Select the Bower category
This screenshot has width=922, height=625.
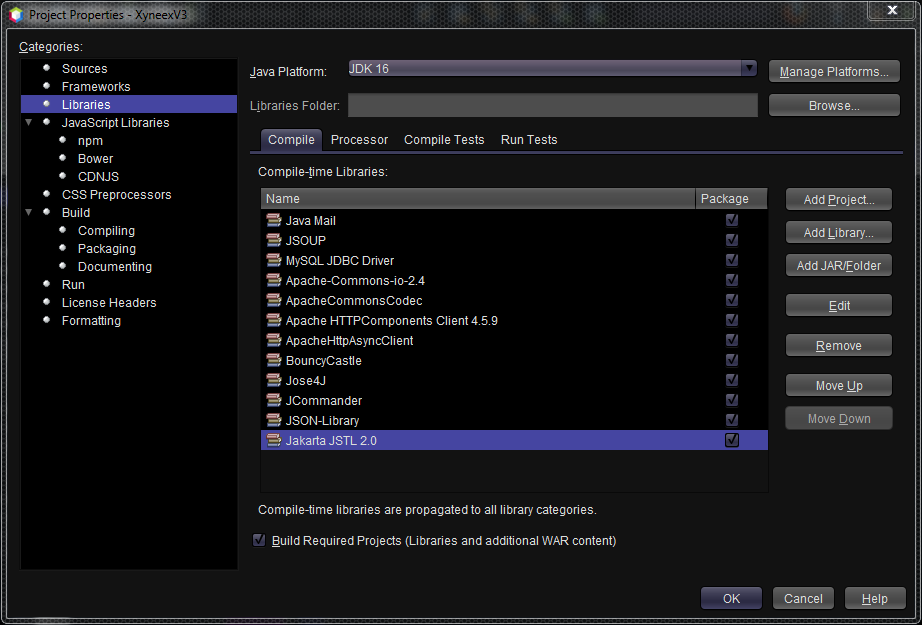pyautogui.click(x=95, y=158)
